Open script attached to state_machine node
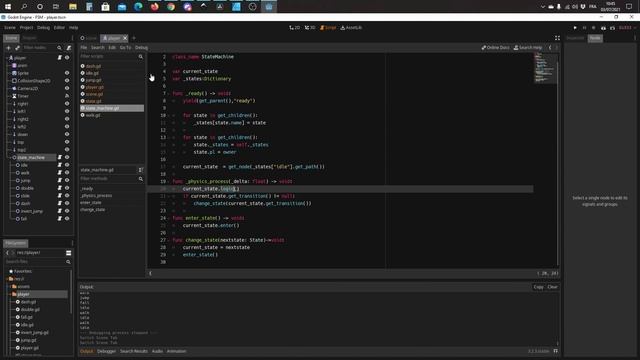Image resolution: width=640 pixels, height=360 pixels. (60, 157)
